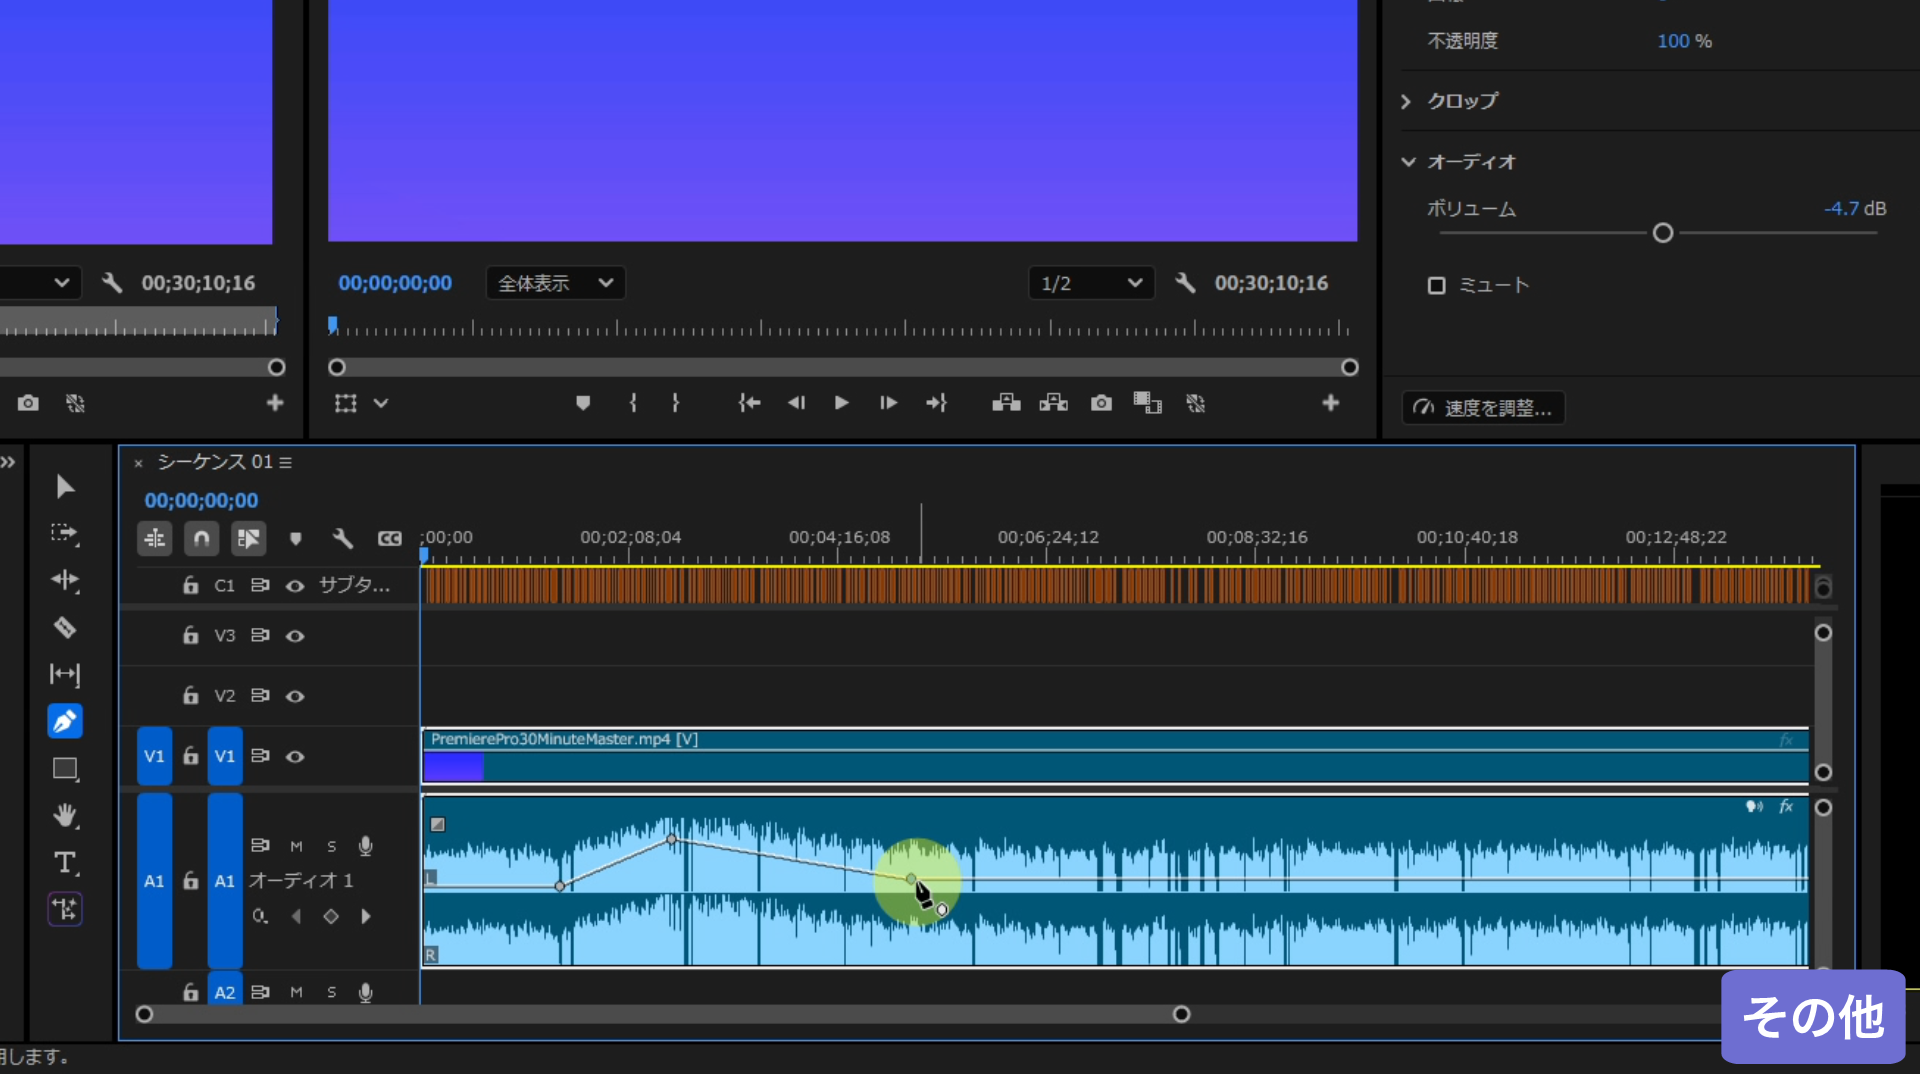The height and width of the screenshot is (1080, 1920).
Task: Enable the ミュート checkbox
Action: [x=1437, y=286]
